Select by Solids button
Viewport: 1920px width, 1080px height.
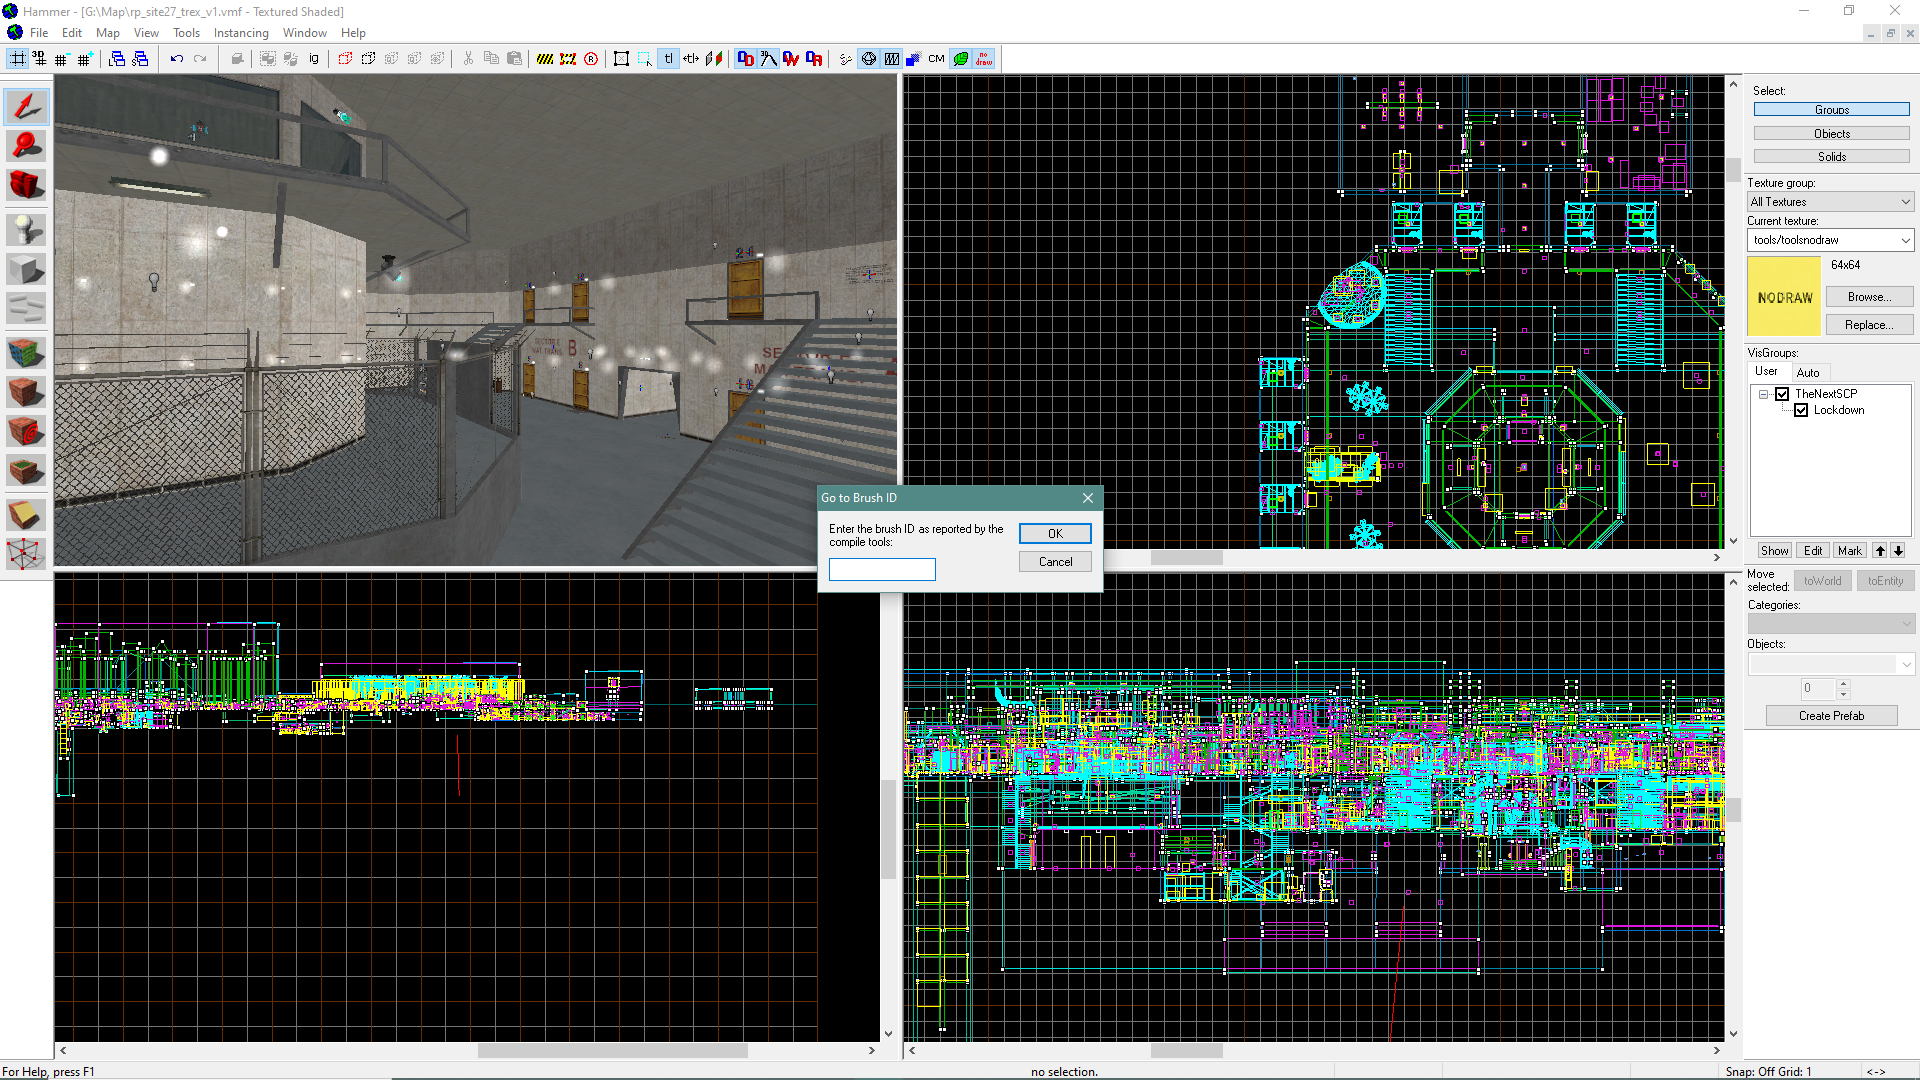tap(1831, 157)
